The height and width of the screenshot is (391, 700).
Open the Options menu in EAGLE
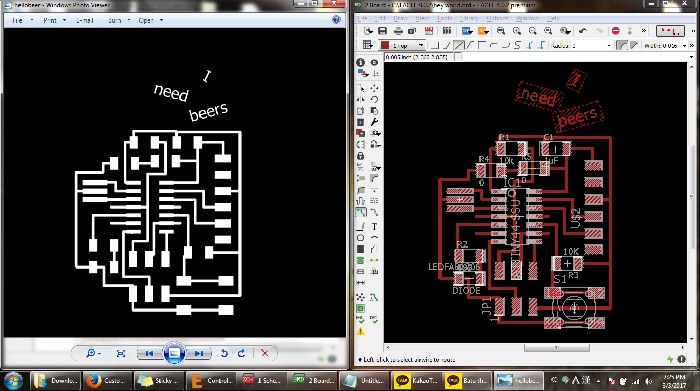[497, 18]
